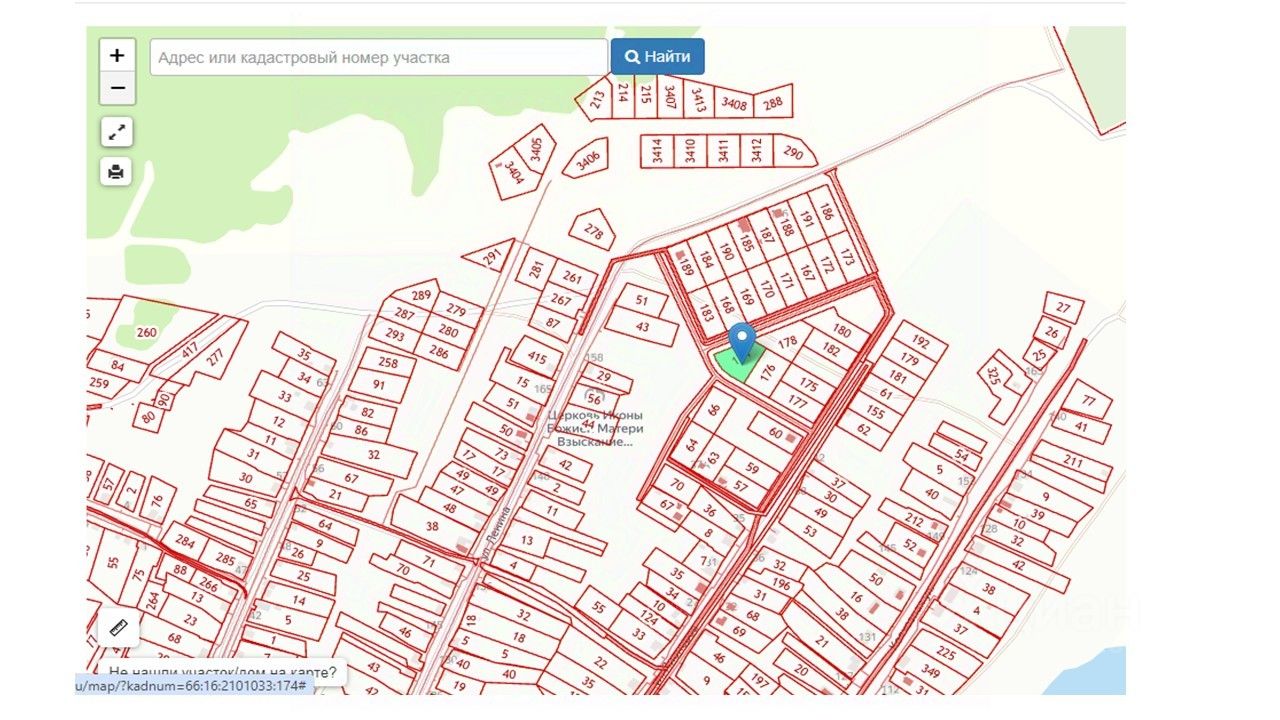Zoom in with the plus button

click(117, 55)
